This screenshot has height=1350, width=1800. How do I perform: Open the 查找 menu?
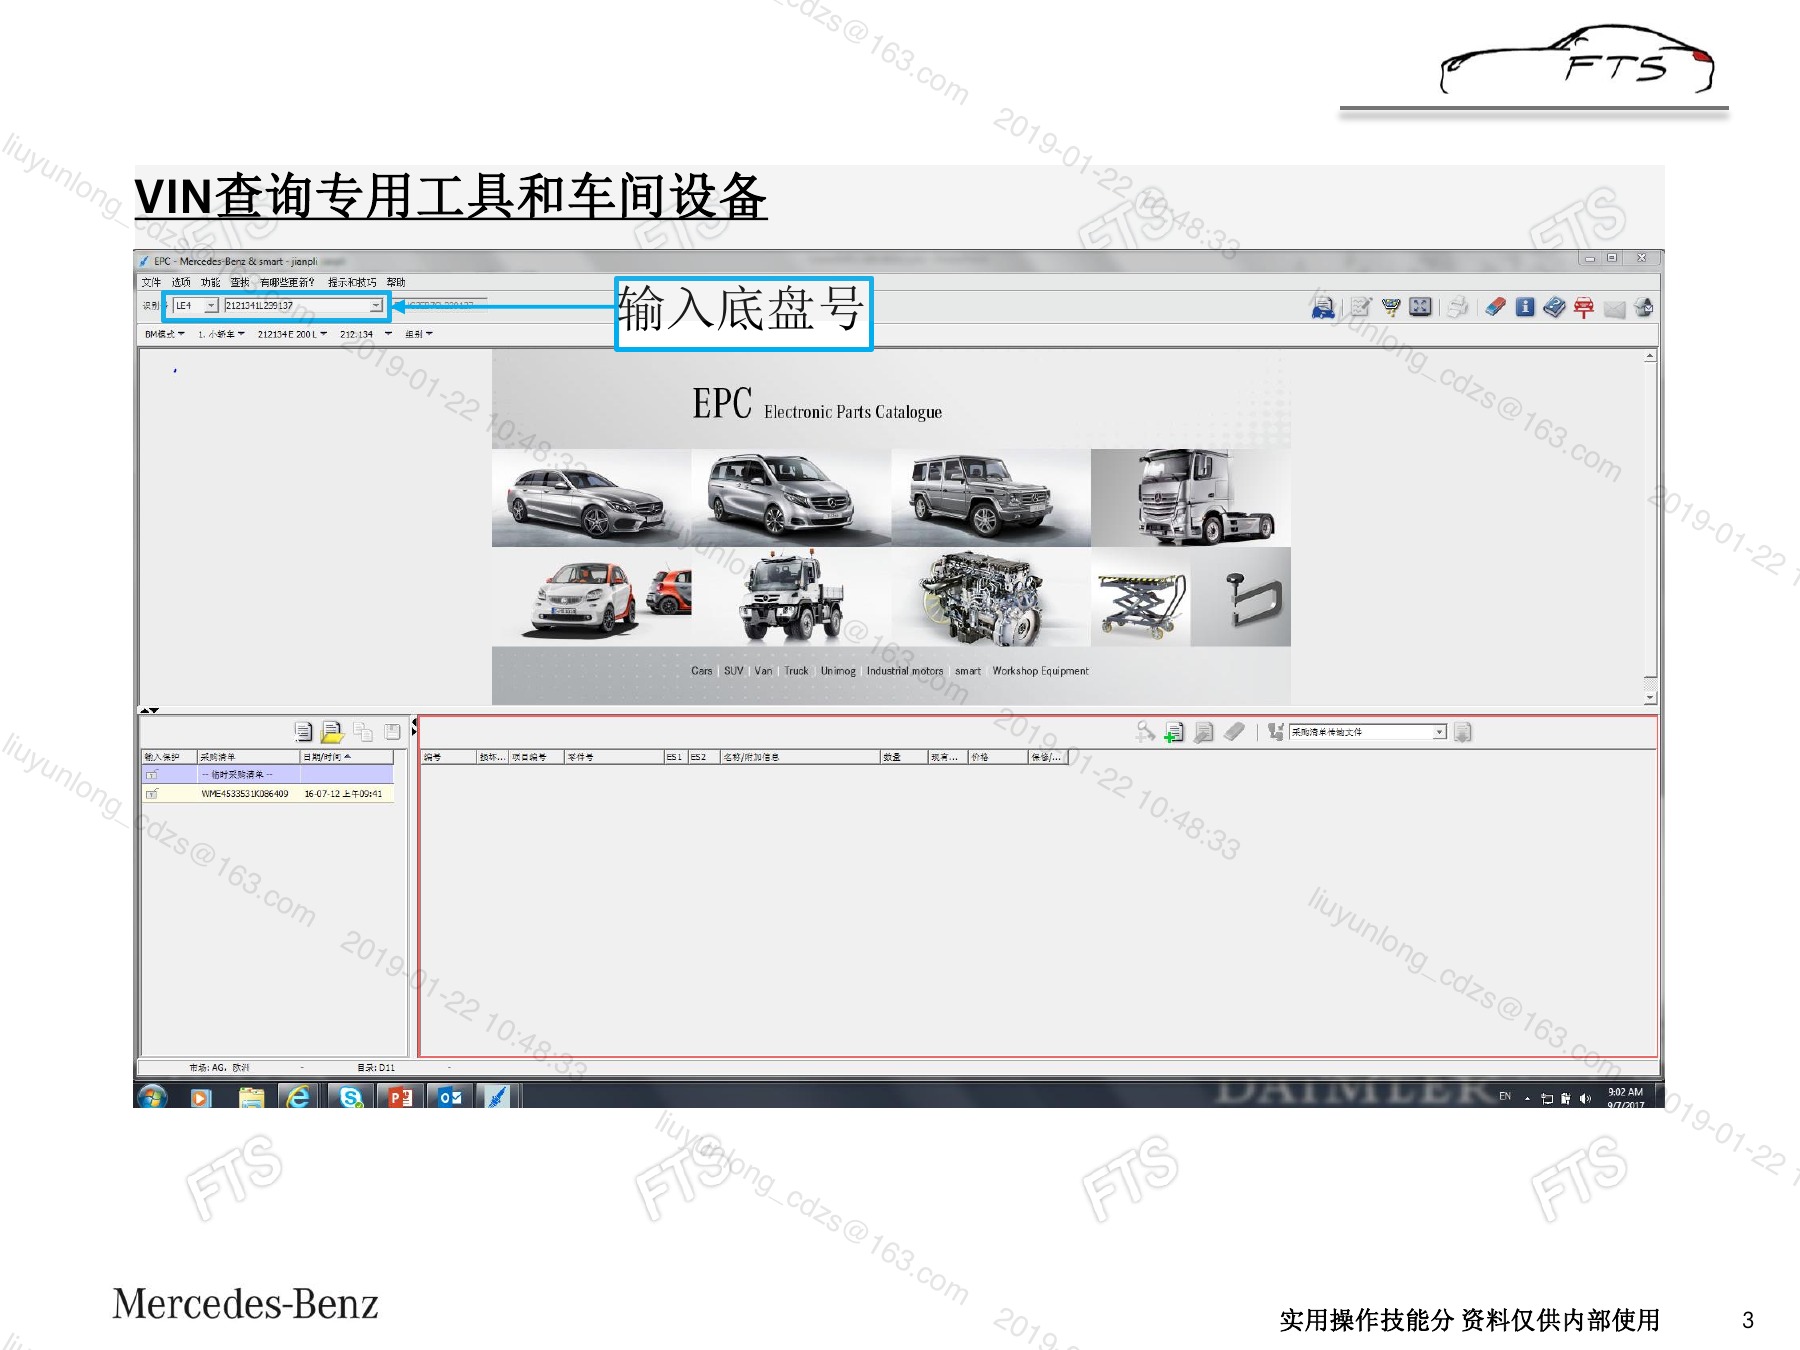coord(240,282)
